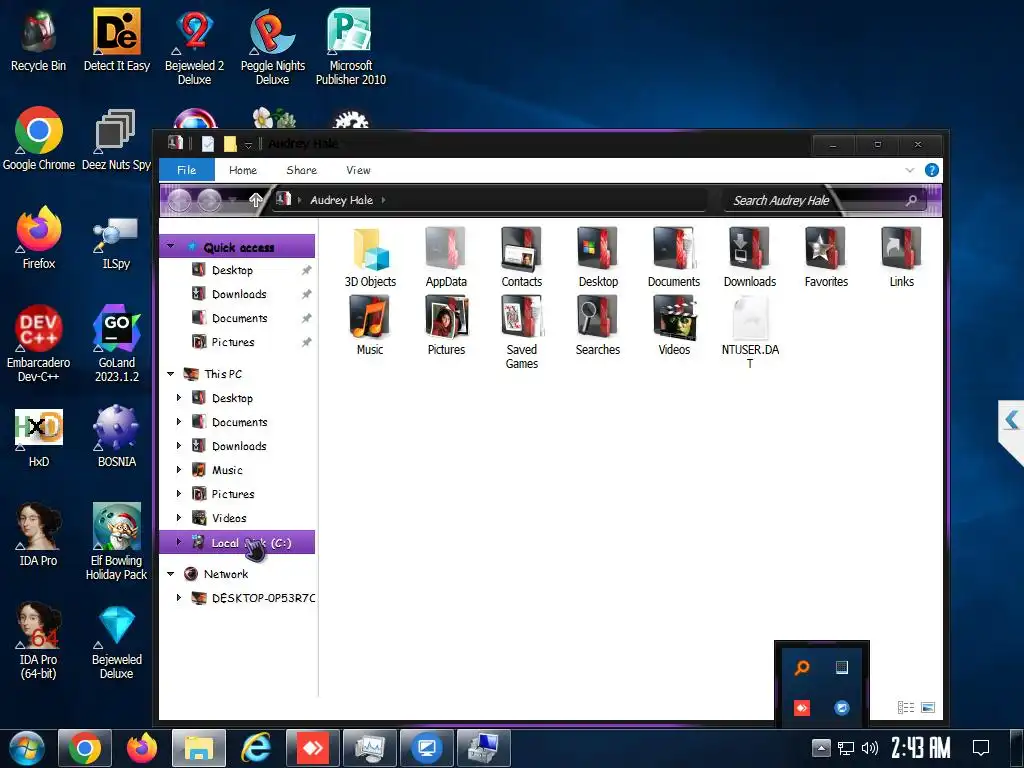Open the Saved Games folder
This screenshot has width=1024, height=768.
click(x=521, y=332)
